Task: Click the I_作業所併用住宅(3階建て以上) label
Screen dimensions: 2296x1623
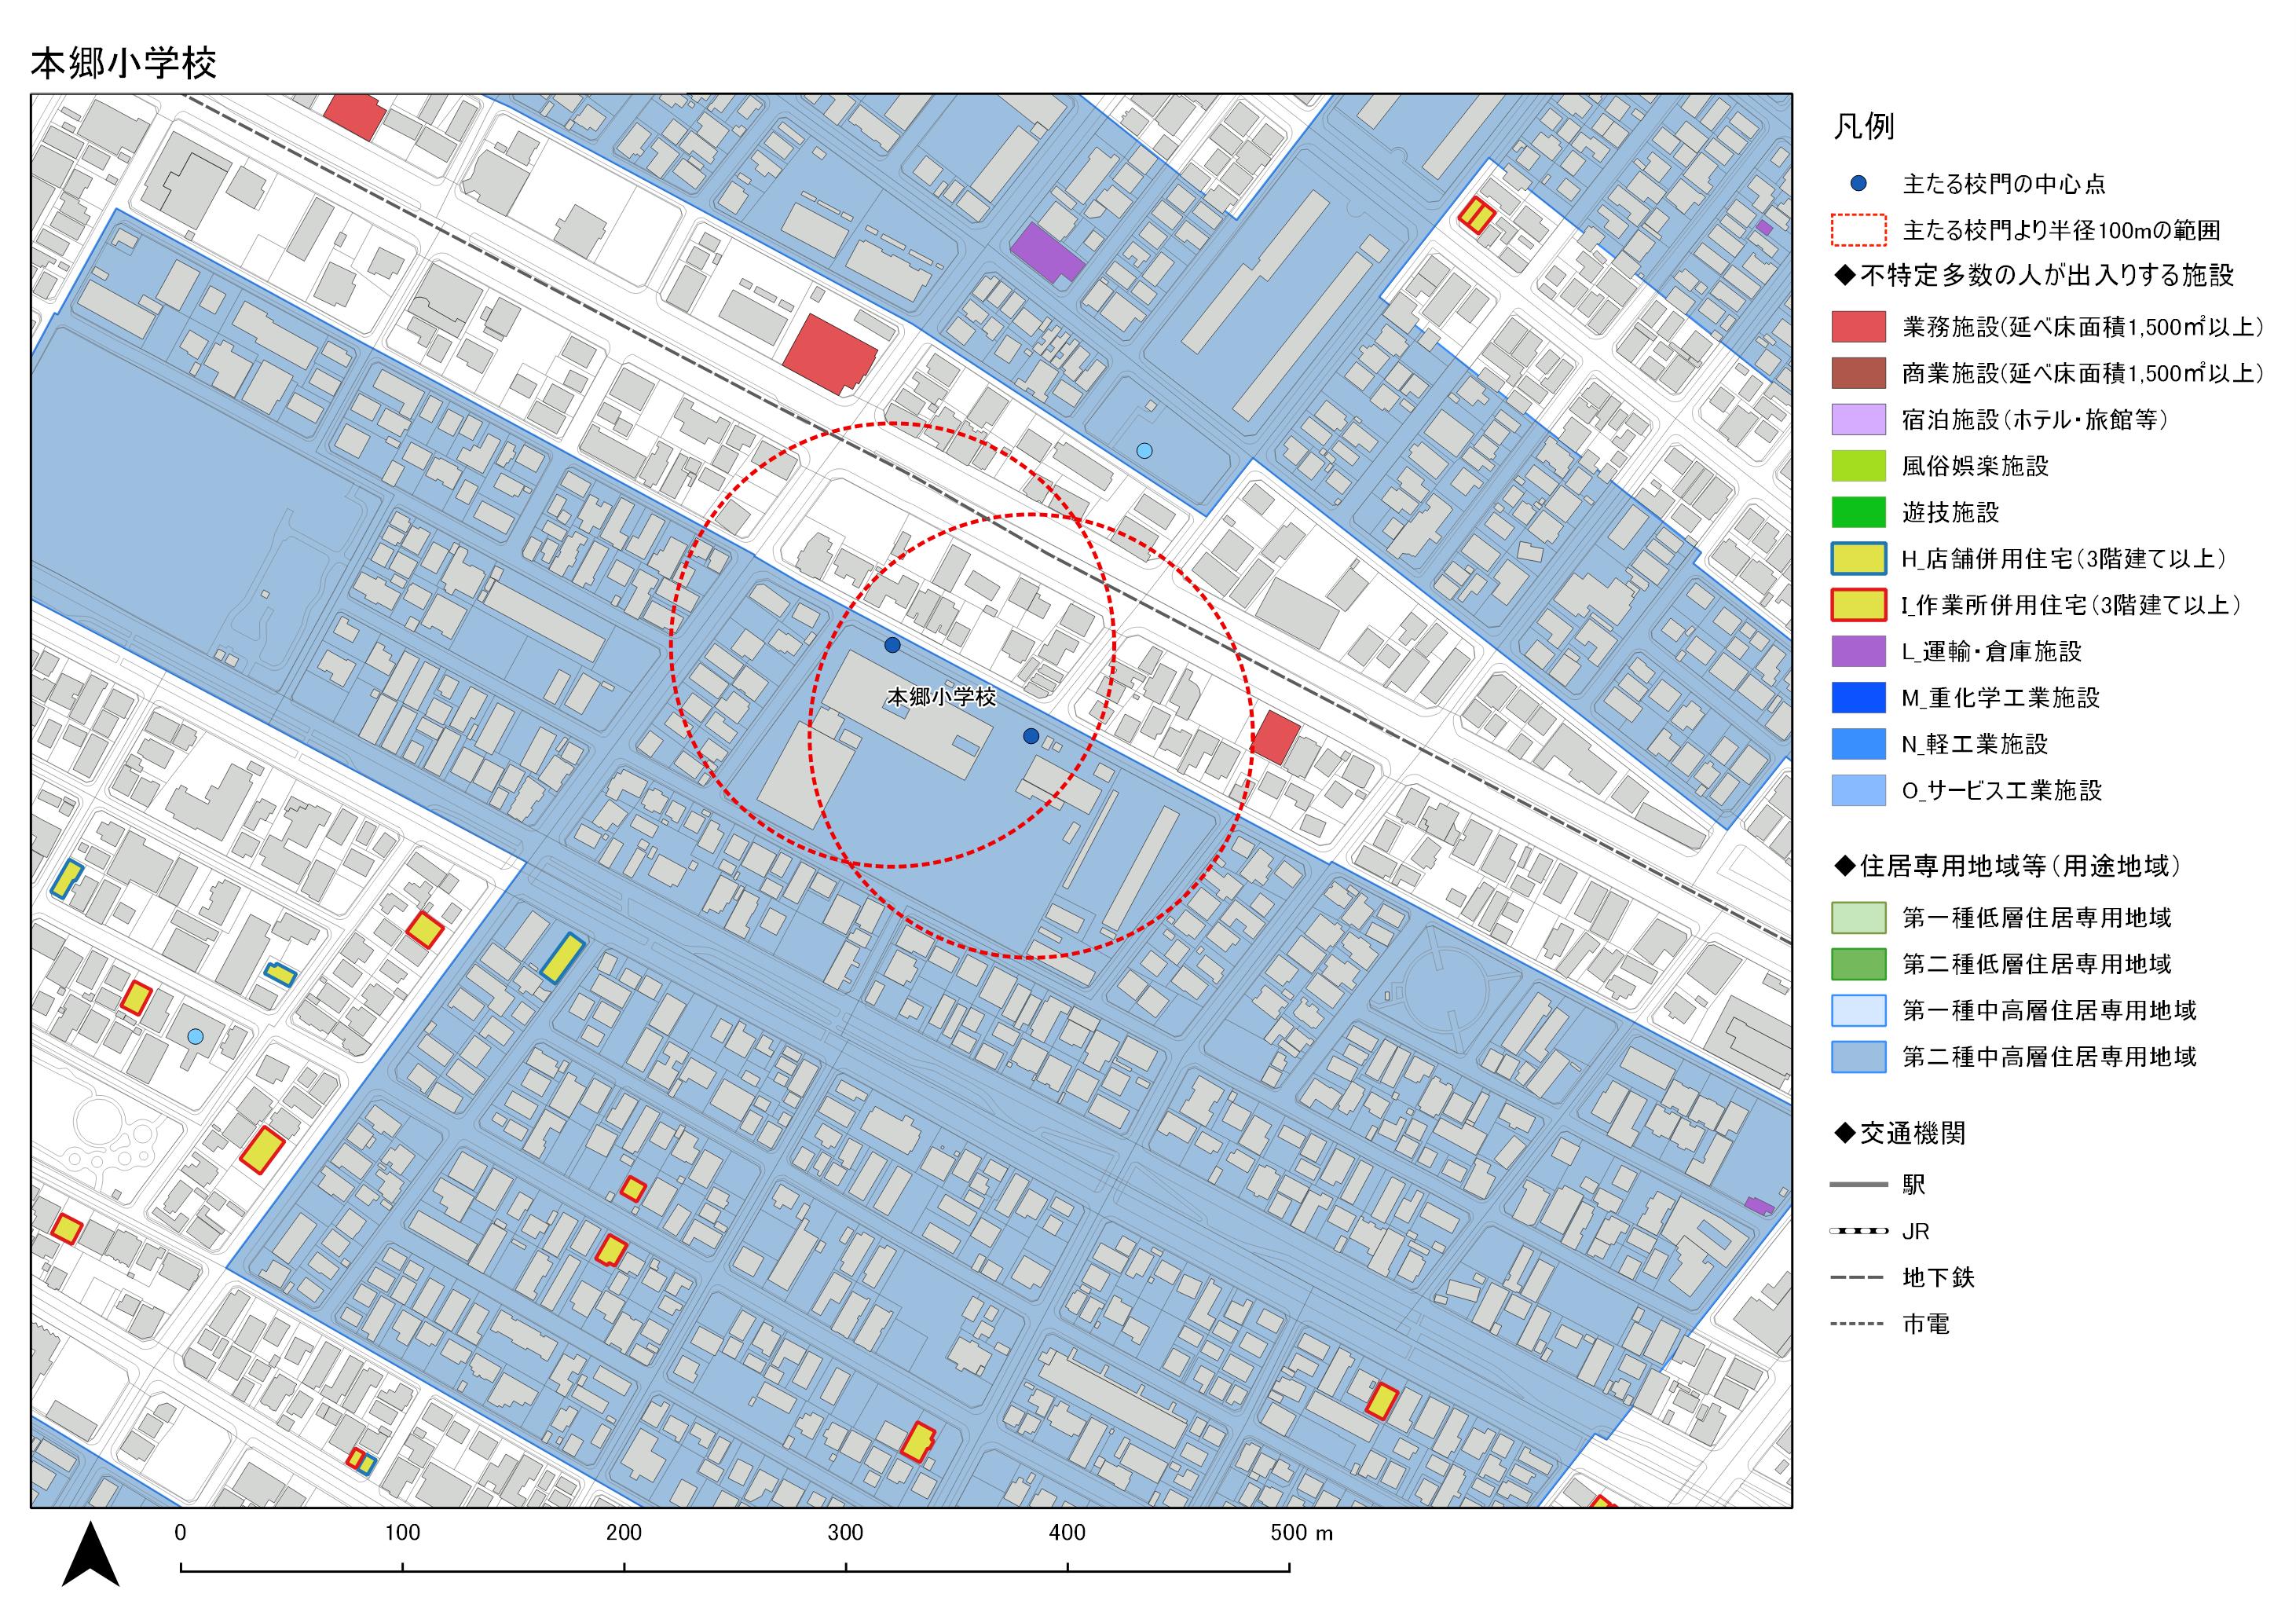Action: click(2071, 605)
